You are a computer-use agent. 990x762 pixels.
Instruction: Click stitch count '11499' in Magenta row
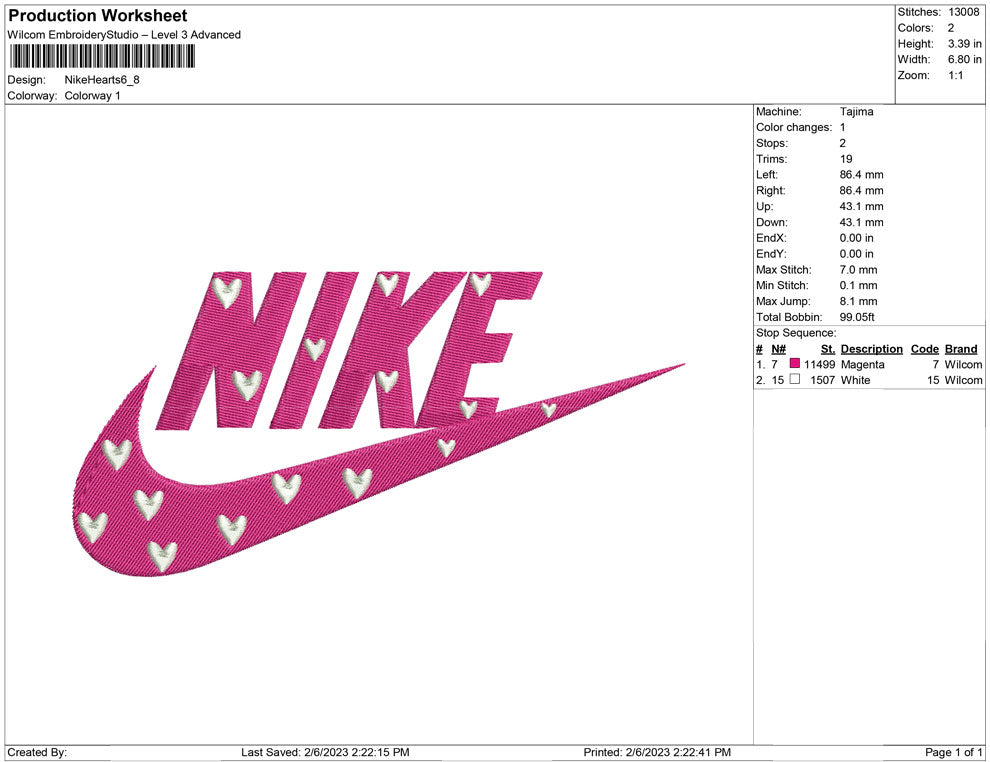tap(820, 364)
